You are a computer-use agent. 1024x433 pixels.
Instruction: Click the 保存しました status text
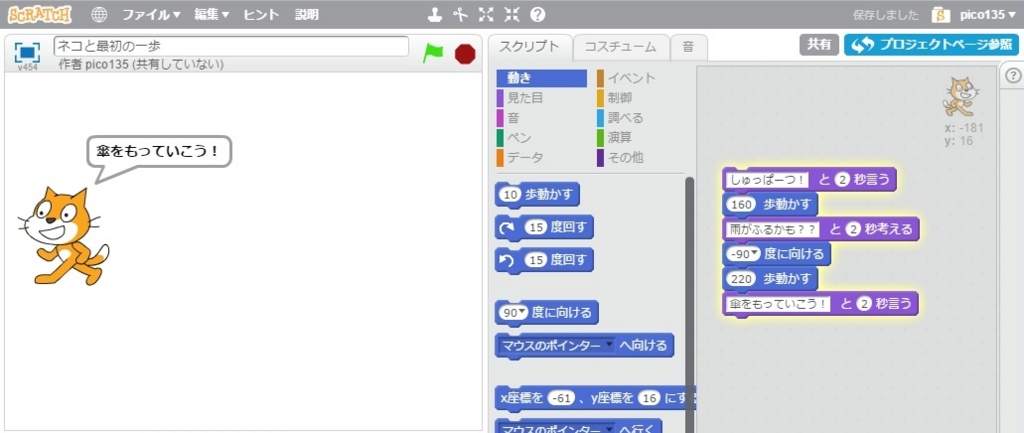pyautogui.click(x=886, y=14)
